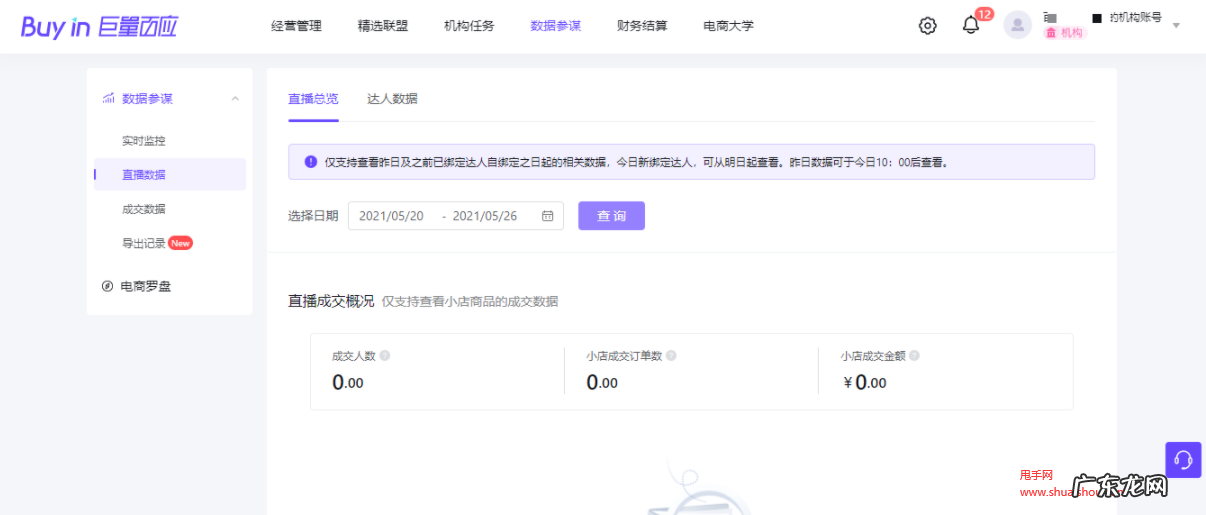Expand the account dropdown arrow
The image size is (1206, 515).
1176,25
